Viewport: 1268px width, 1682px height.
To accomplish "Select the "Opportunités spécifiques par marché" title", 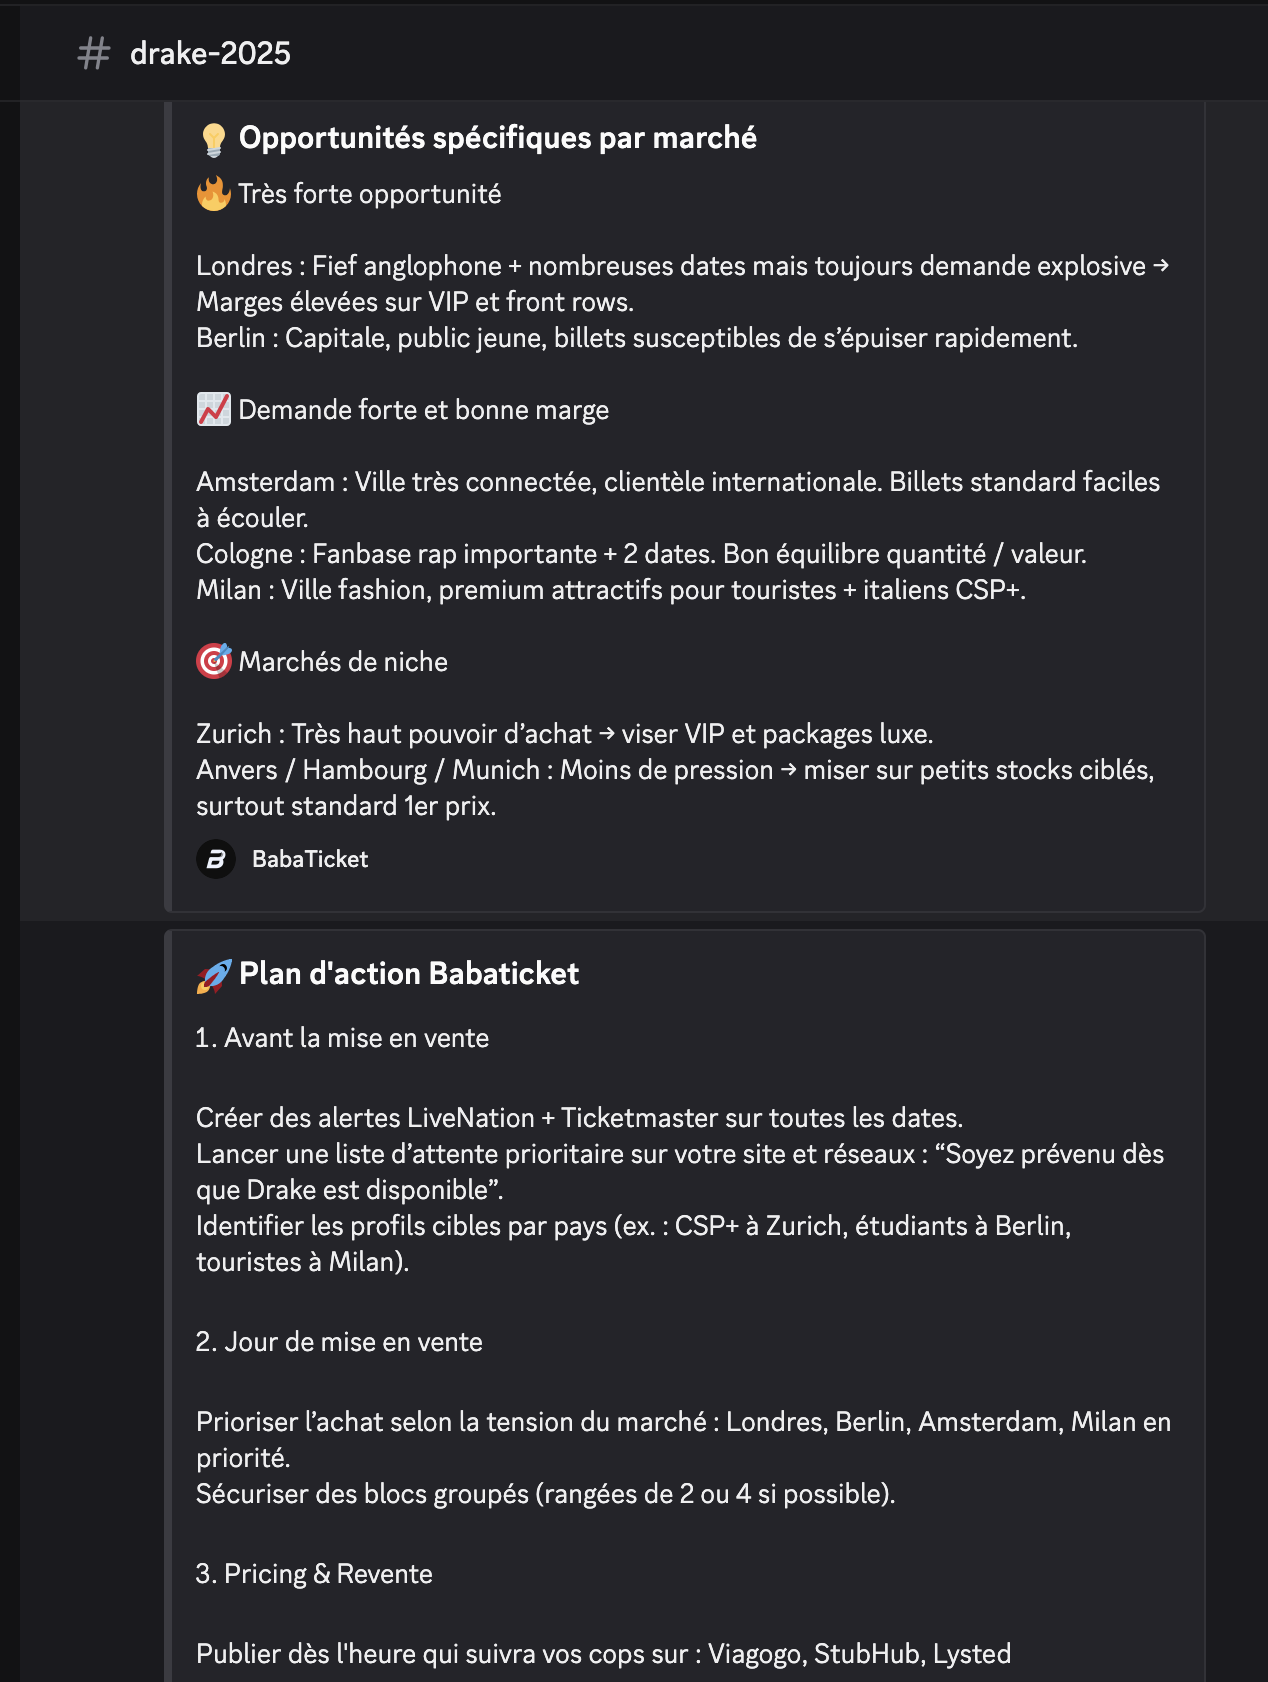I will (x=497, y=138).
